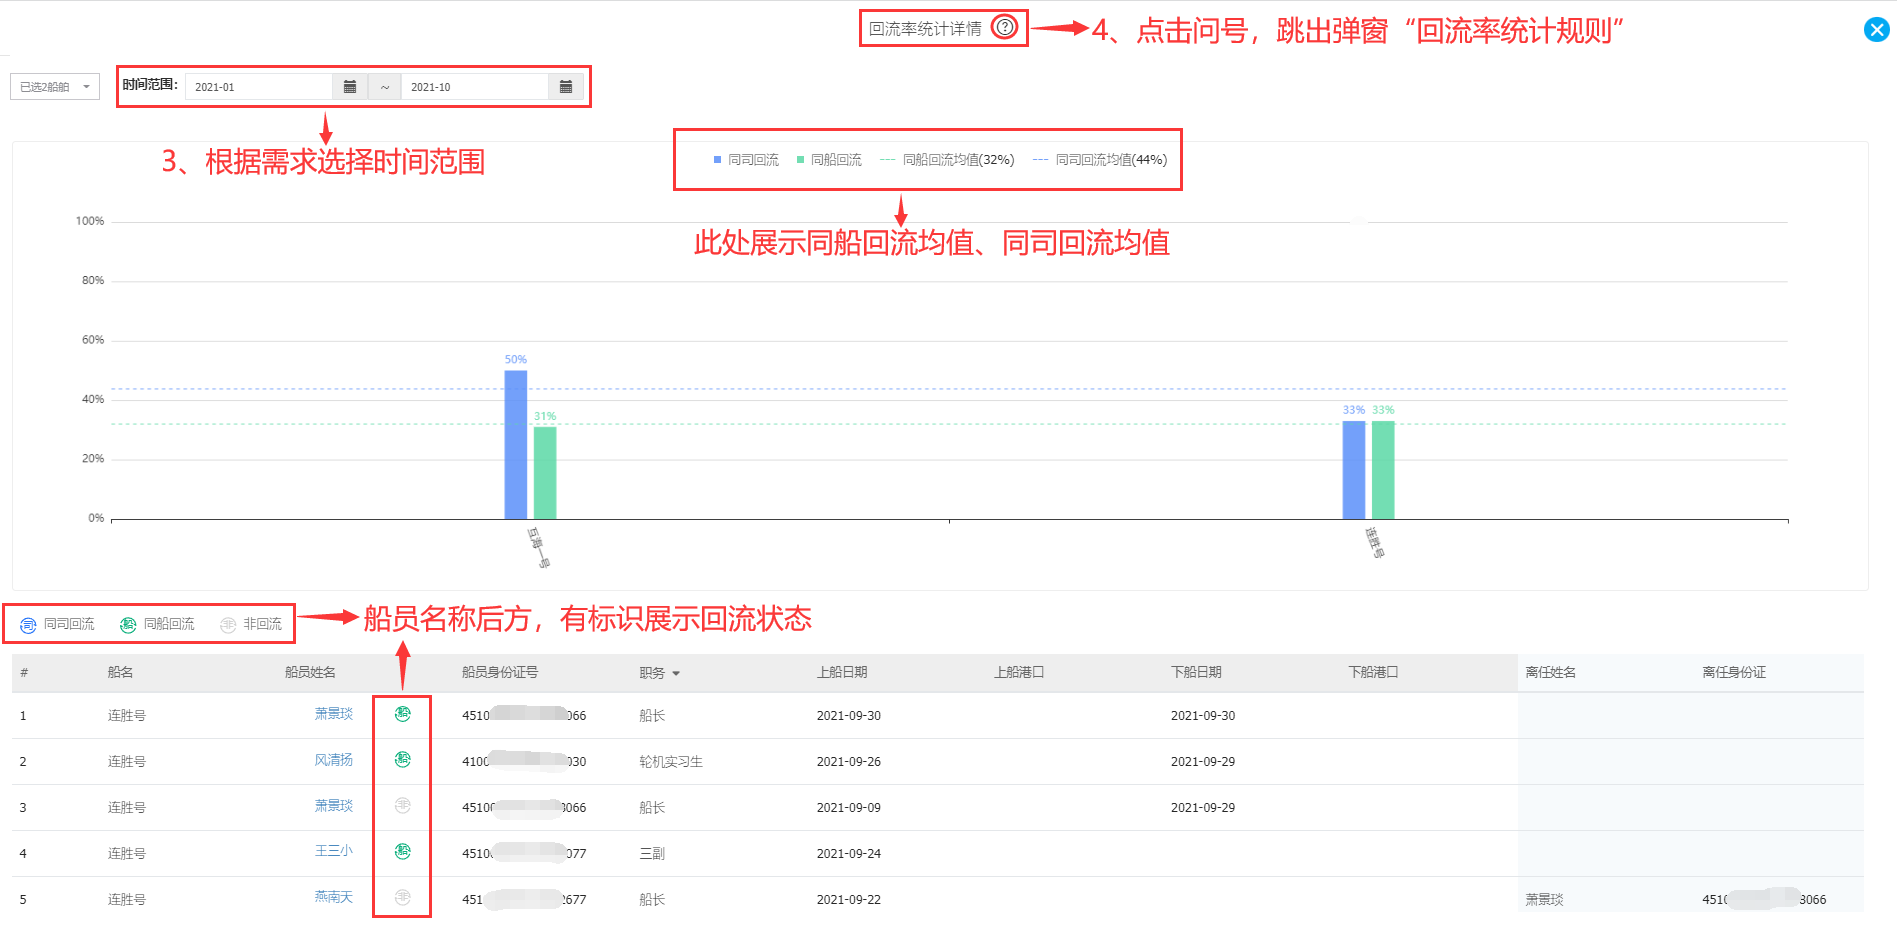Click the end date field 2021-10
This screenshot has width=1897, height=937.
[x=474, y=87]
